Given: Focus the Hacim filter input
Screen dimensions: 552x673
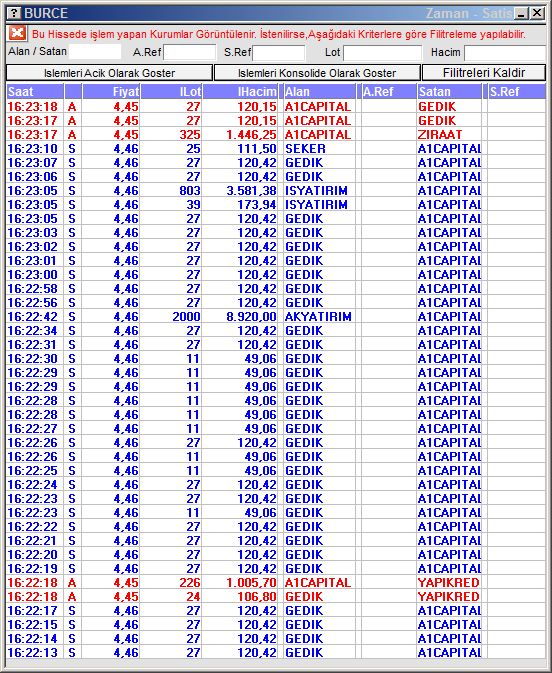Looking at the screenshot, I should coord(505,53).
